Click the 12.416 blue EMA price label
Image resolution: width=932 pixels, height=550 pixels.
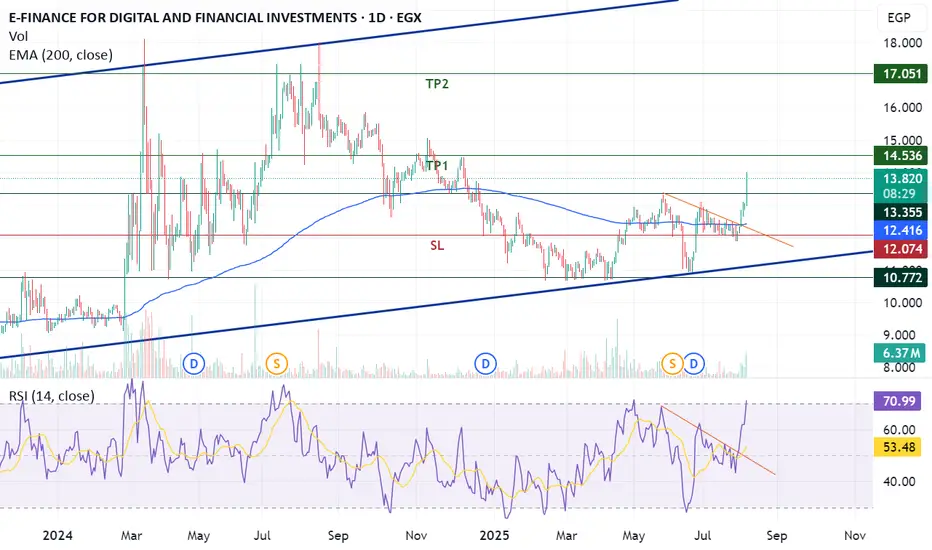[x=901, y=231]
